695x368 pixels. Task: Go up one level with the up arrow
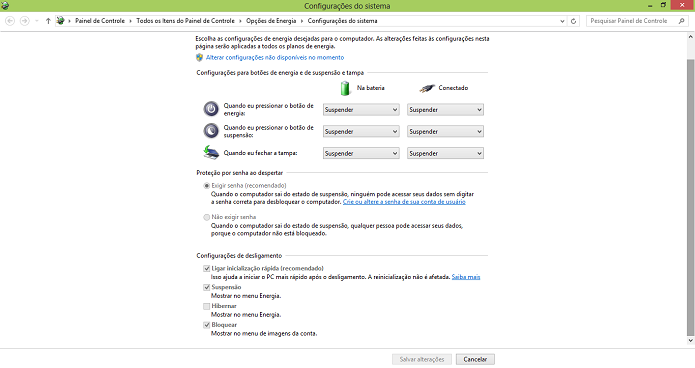[x=48, y=21]
